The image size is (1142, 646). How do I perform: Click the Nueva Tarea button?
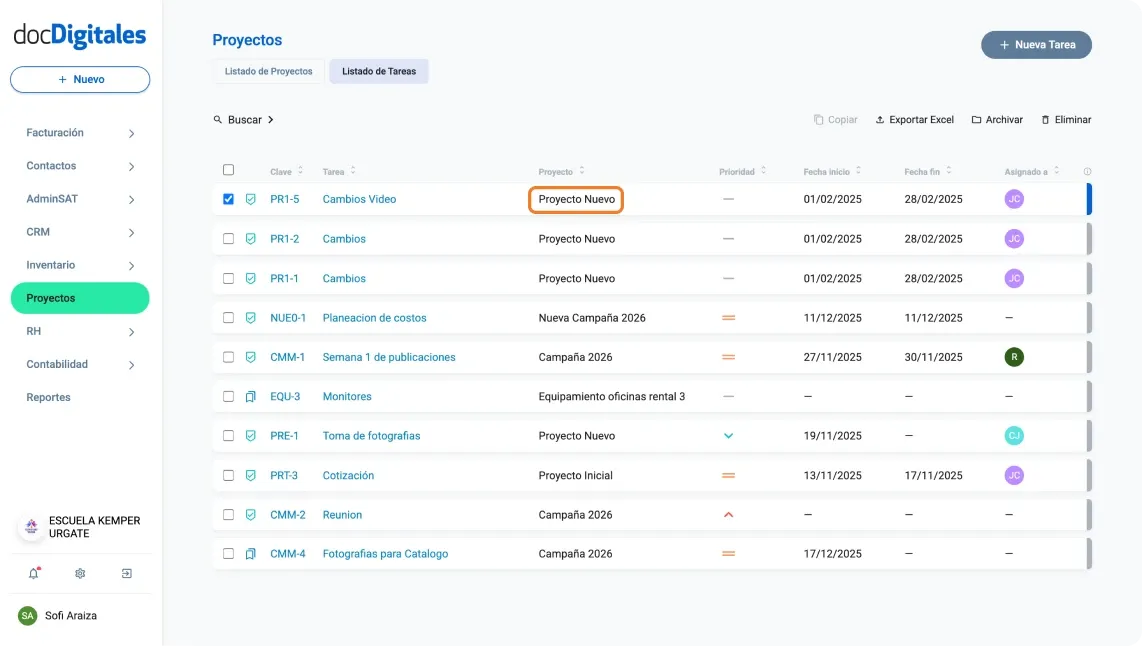pos(1036,44)
